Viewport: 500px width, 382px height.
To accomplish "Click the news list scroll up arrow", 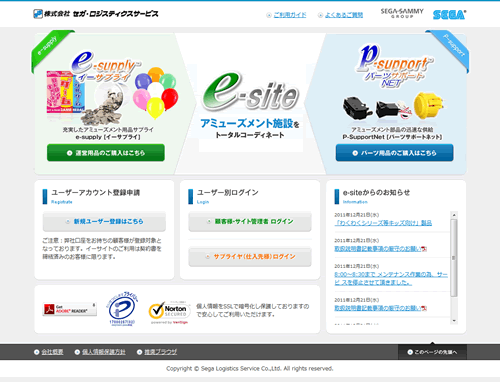I will click(x=454, y=215).
